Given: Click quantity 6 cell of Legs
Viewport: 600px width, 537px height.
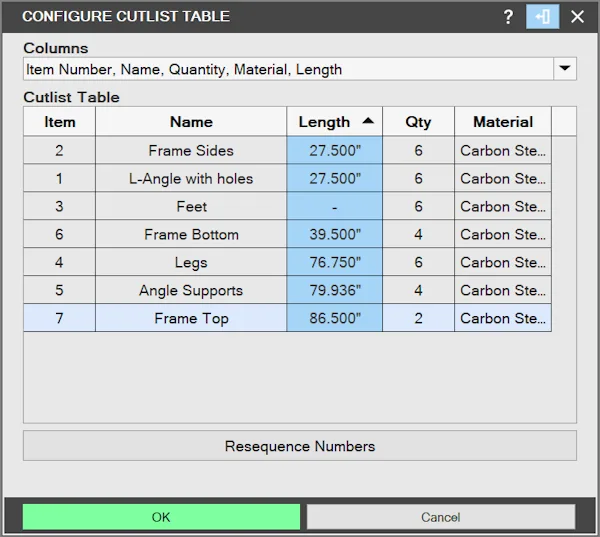Looking at the screenshot, I should (418, 262).
